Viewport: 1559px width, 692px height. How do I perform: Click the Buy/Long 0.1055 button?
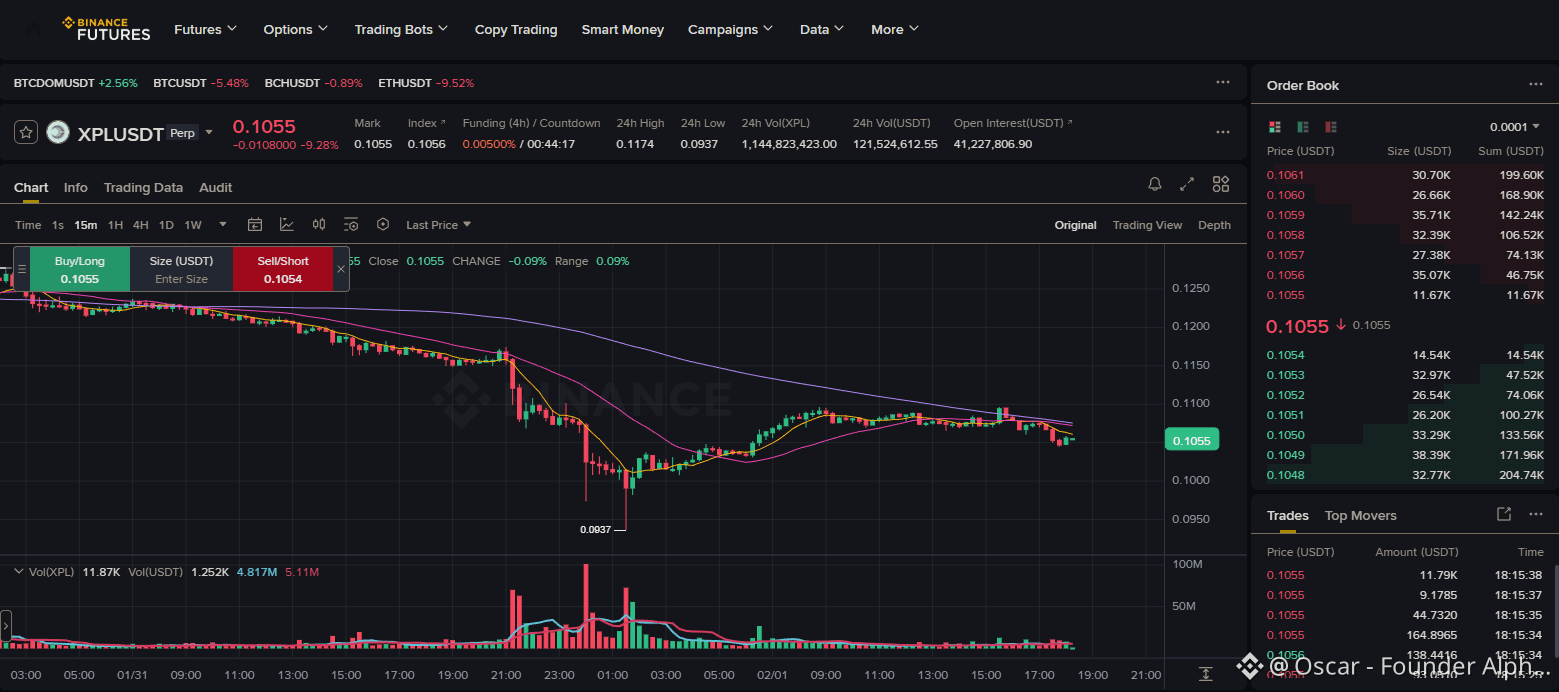[80, 269]
